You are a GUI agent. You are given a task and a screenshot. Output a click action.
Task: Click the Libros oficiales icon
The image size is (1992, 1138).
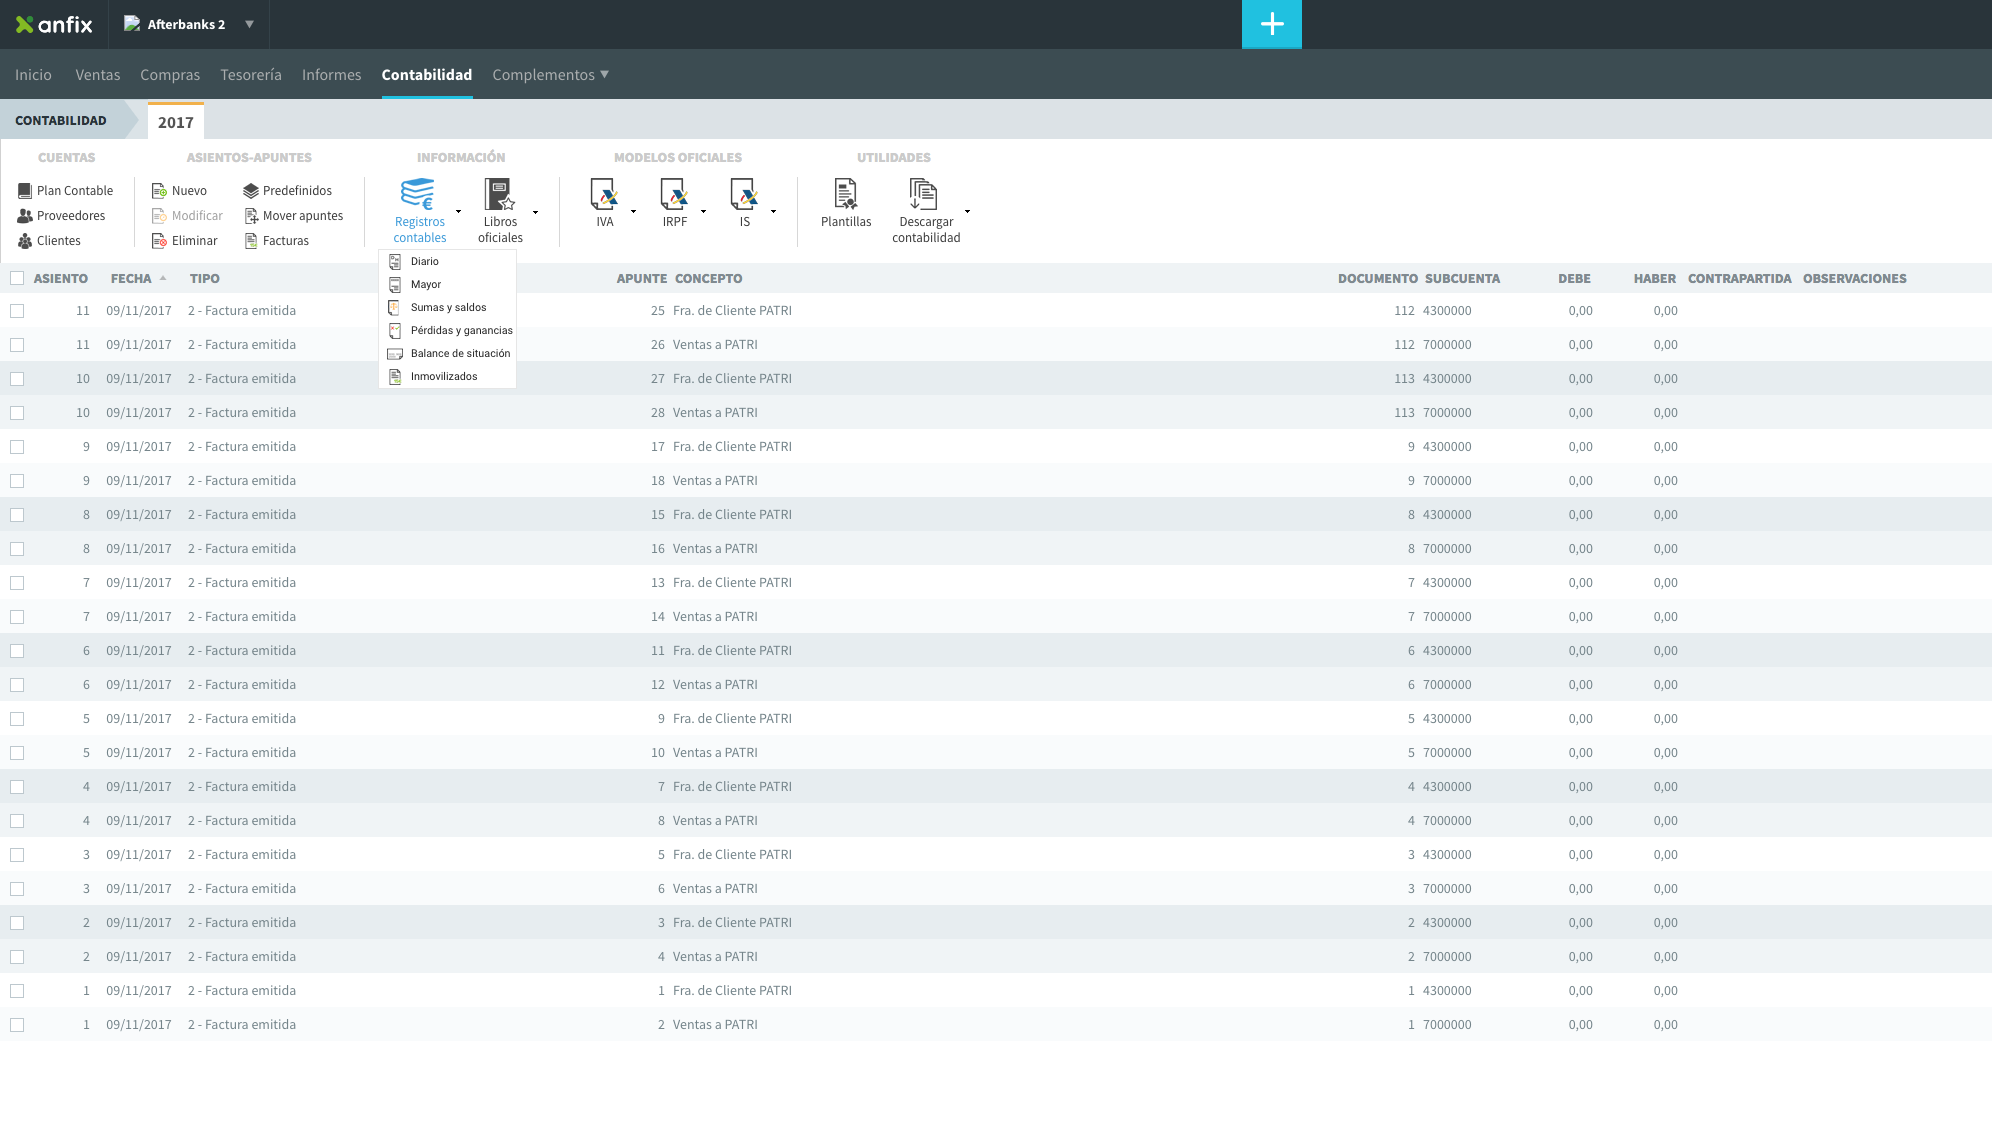[499, 194]
